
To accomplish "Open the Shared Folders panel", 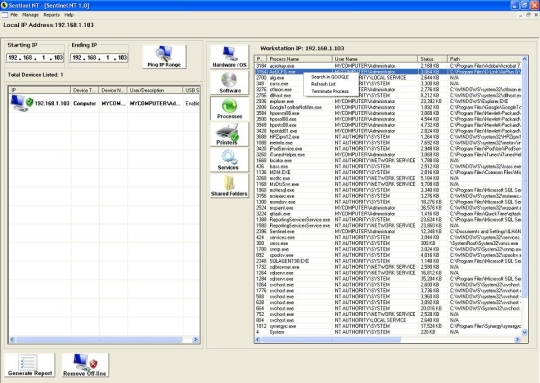I will click(229, 186).
